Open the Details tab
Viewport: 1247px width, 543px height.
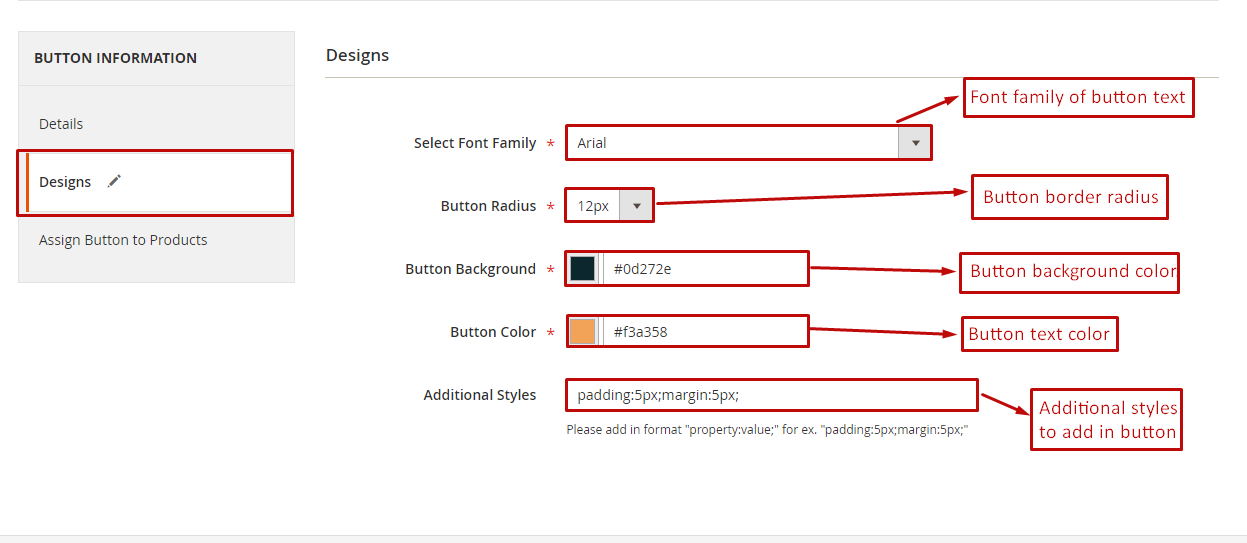(x=61, y=124)
